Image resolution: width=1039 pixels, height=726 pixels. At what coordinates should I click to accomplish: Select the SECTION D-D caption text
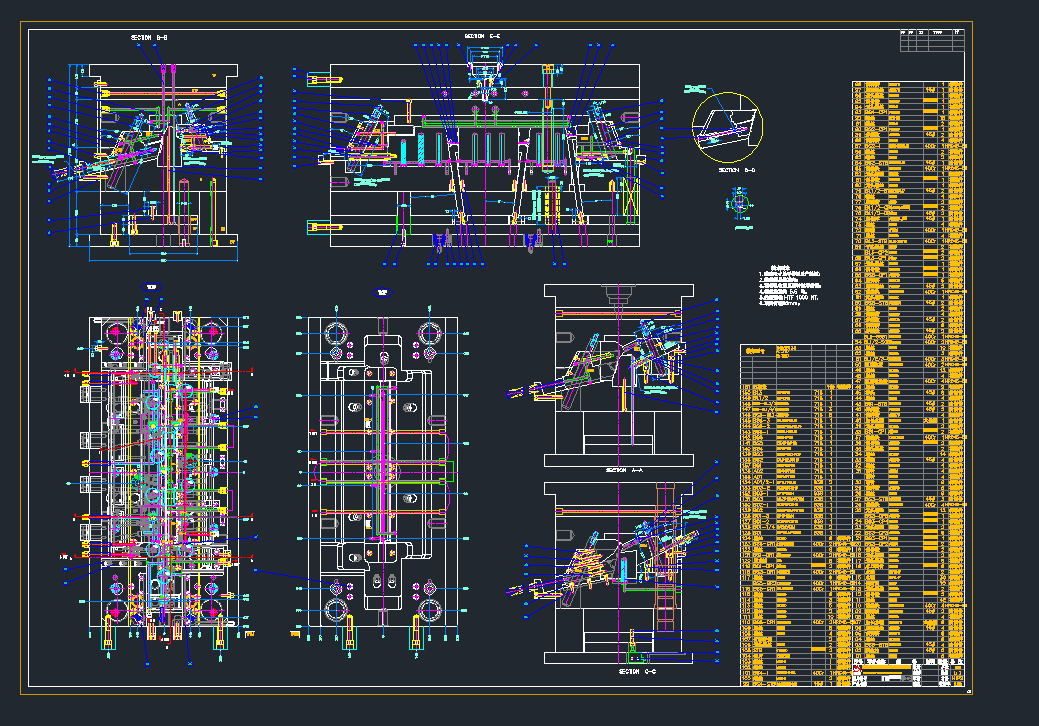point(735,170)
